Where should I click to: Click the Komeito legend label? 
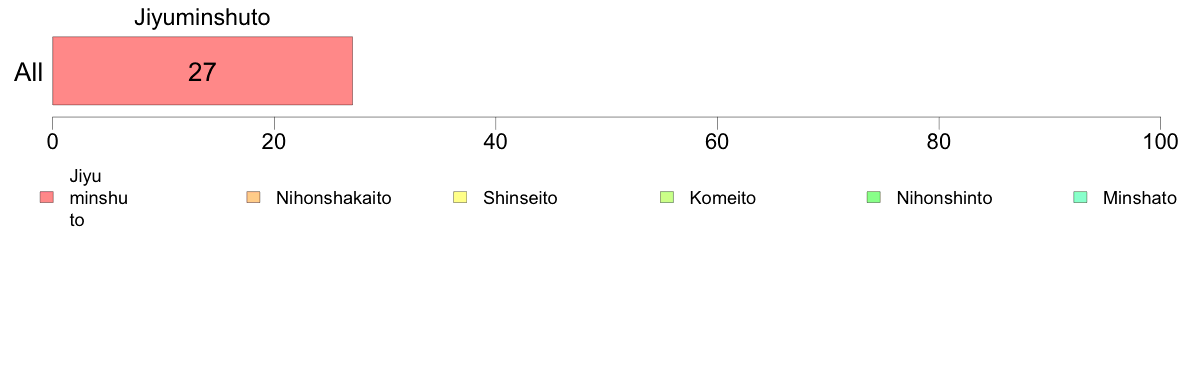(723, 198)
